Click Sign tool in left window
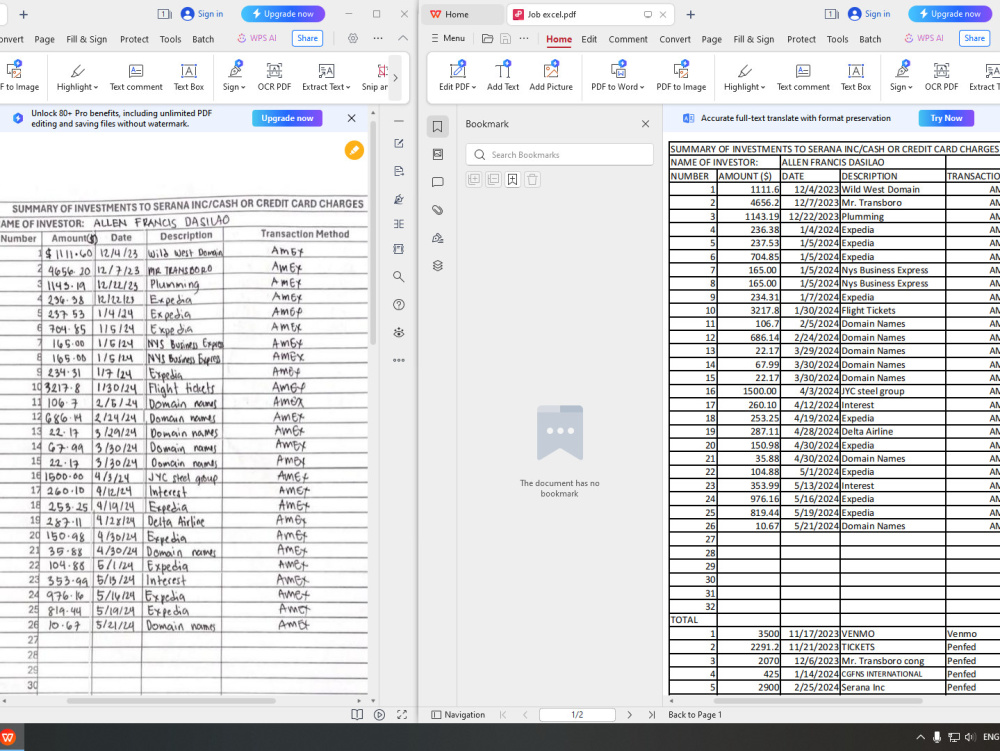 [x=234, y=77]
